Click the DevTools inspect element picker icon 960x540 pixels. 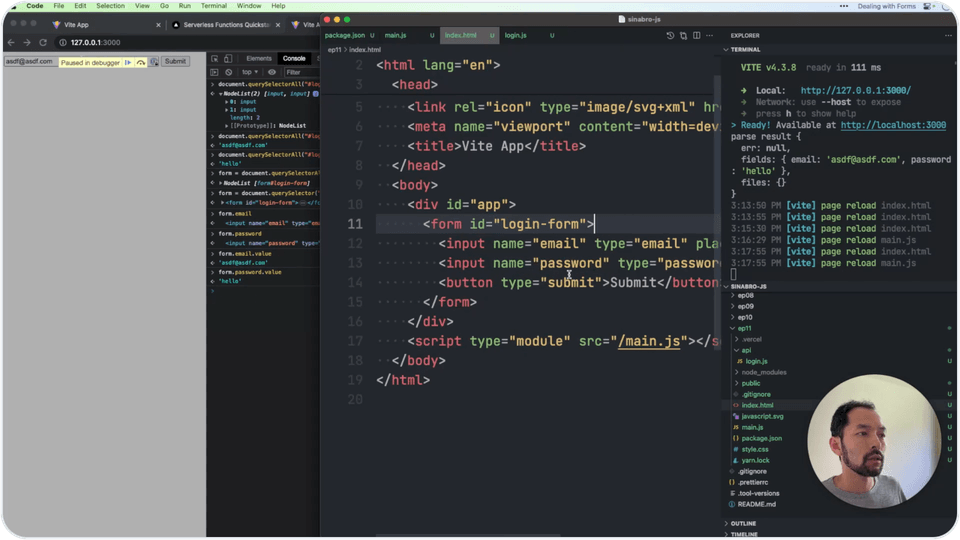(215, 59)
